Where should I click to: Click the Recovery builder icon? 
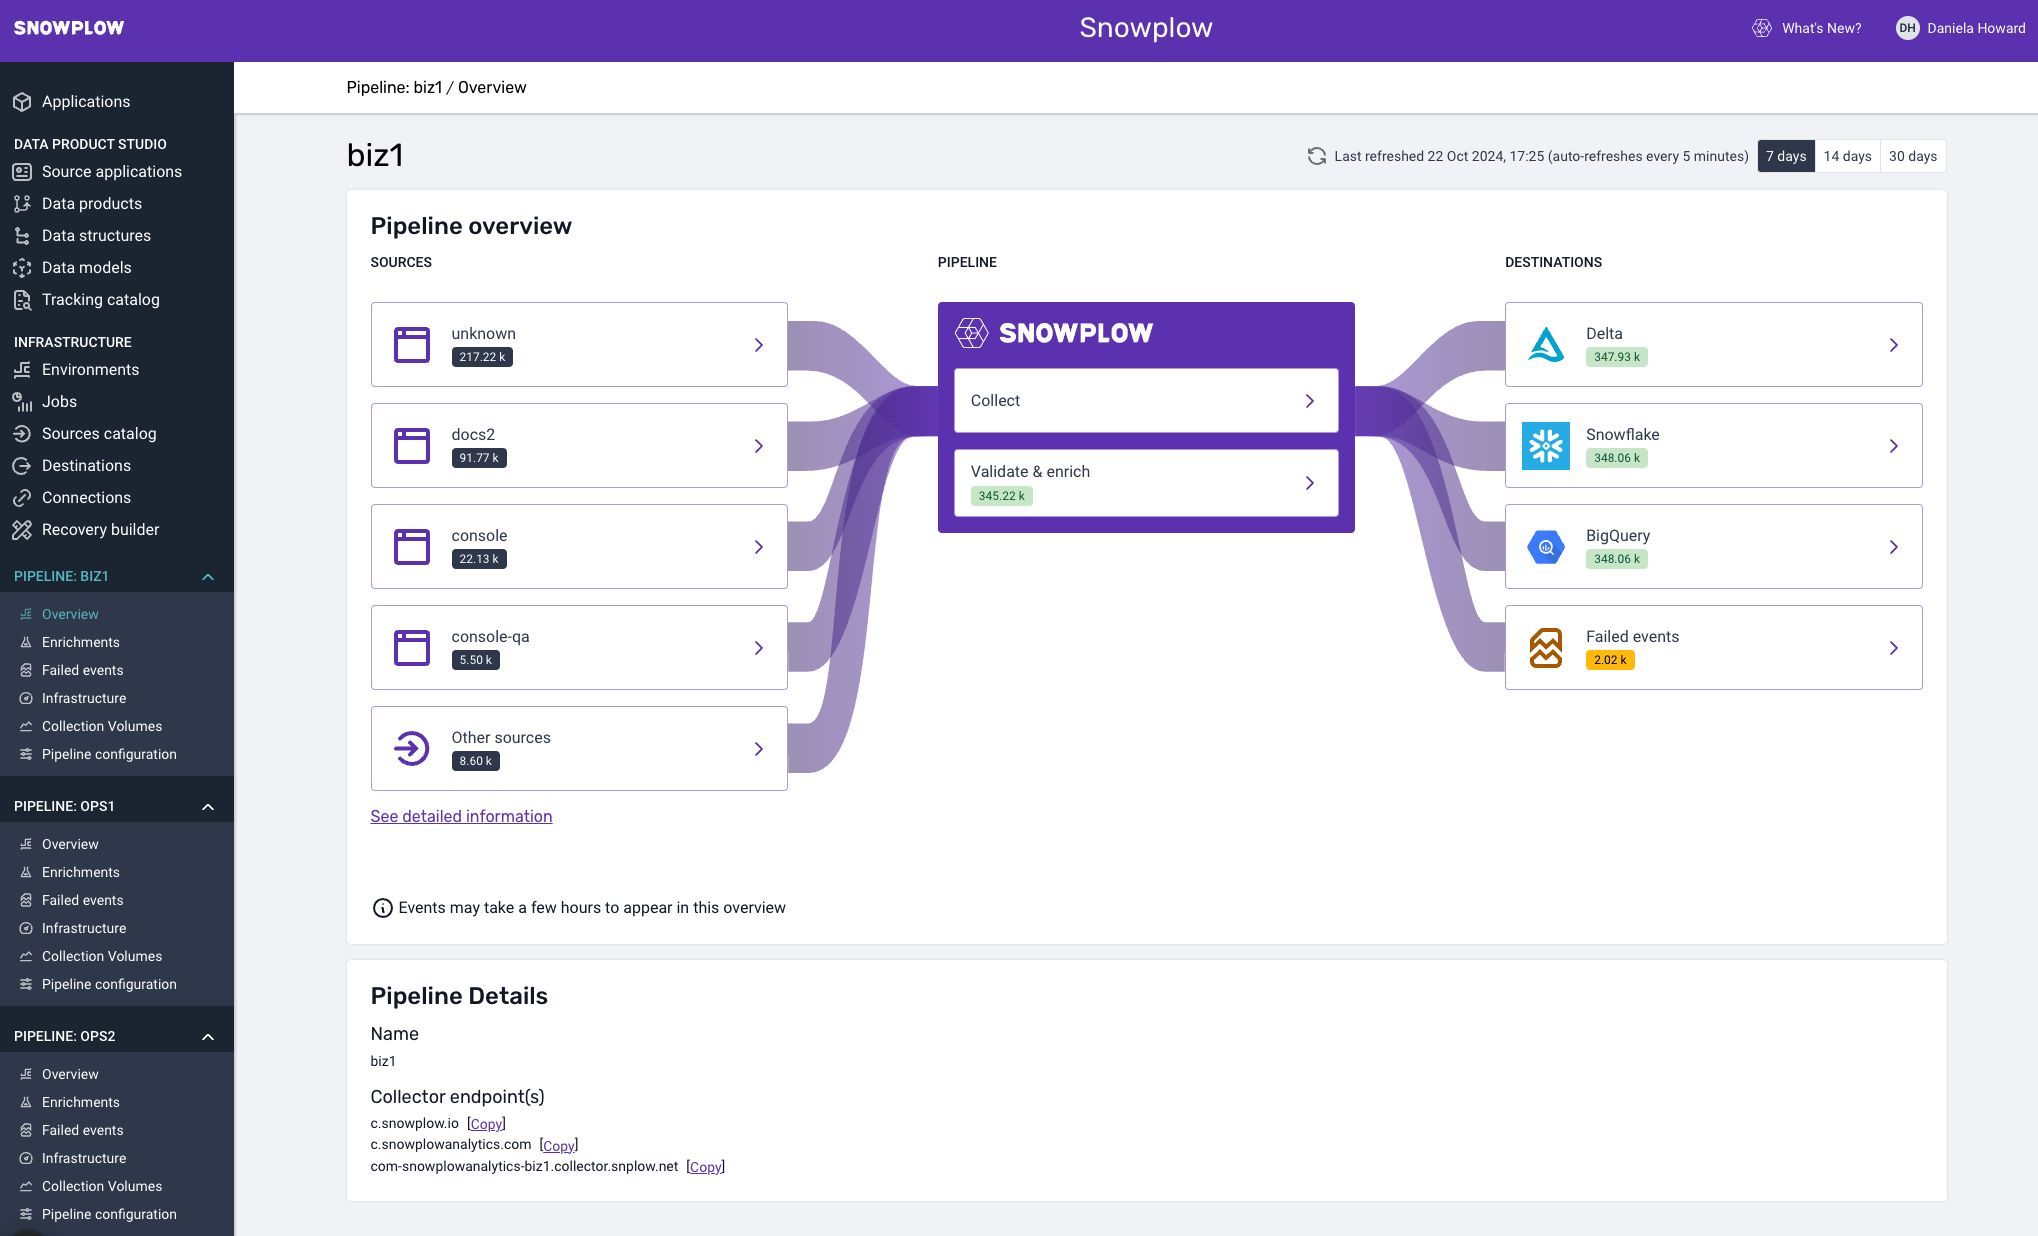[x=22, y=530]
